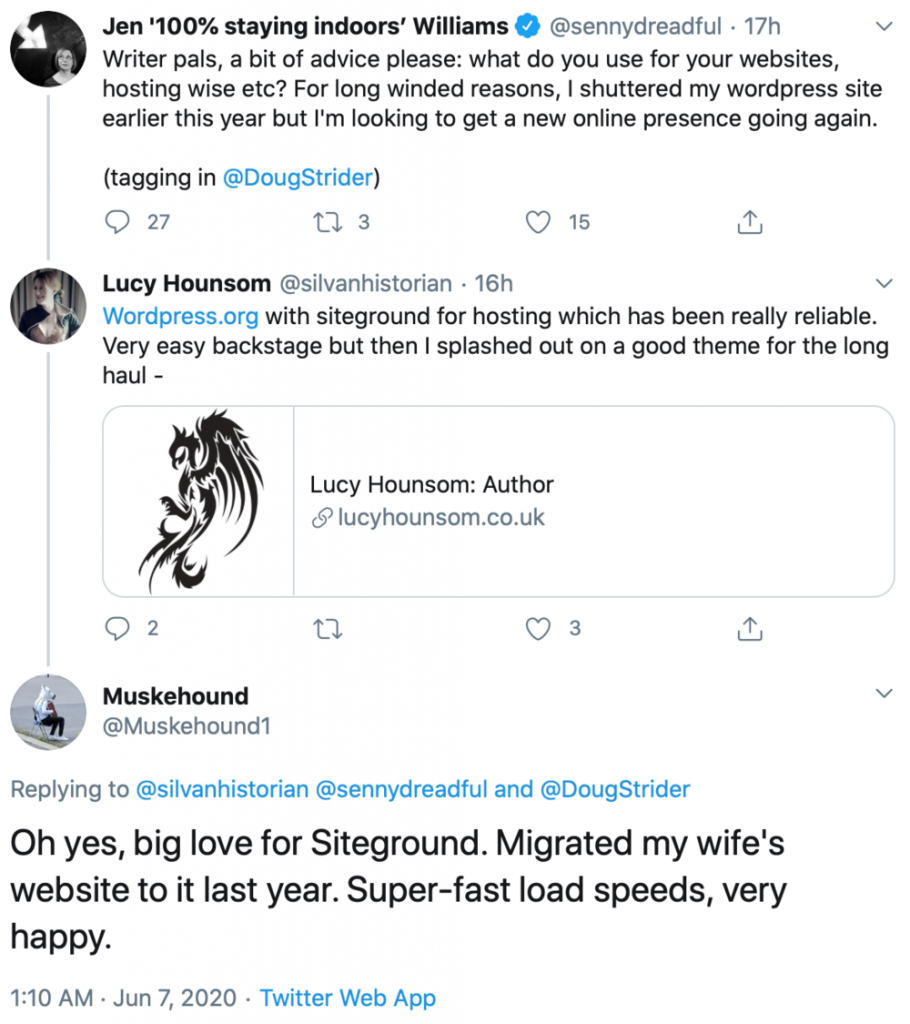Share Lucy Hounsom's tweet
This screenshot has width=910, height=1024.
749,628
